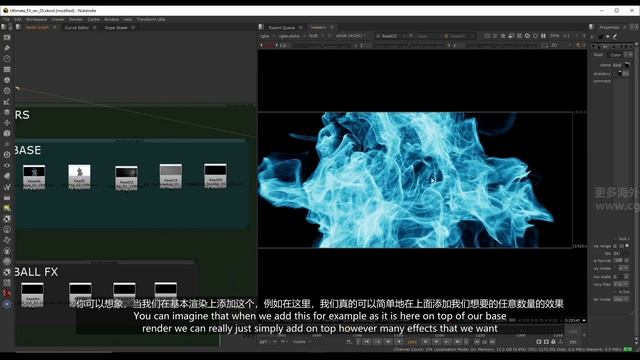The image size is (640, 360).
Task: Open the RGB display channel dropdown
Action: point(316,36)
